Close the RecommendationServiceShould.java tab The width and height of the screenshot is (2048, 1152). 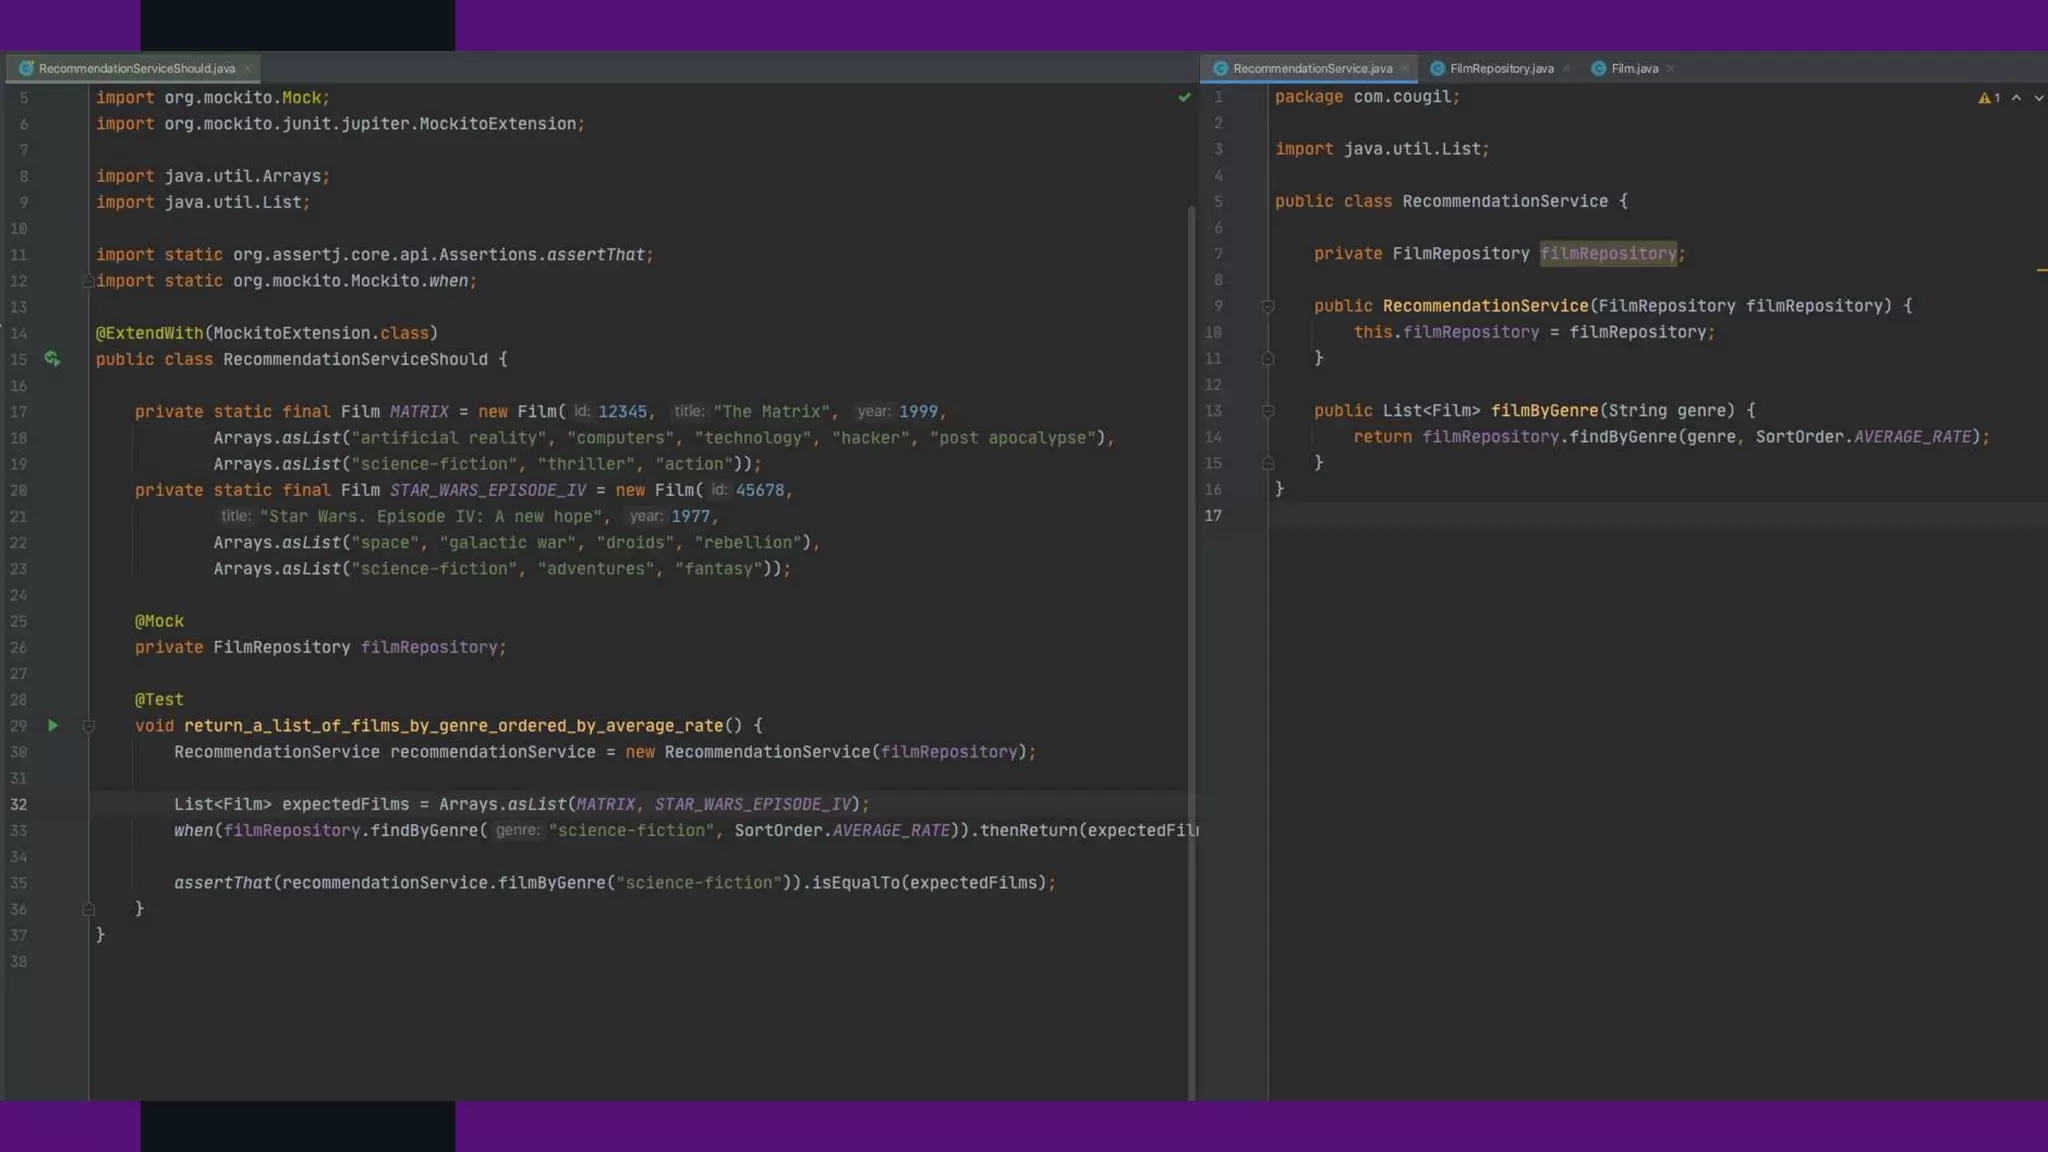click(247, 69)
